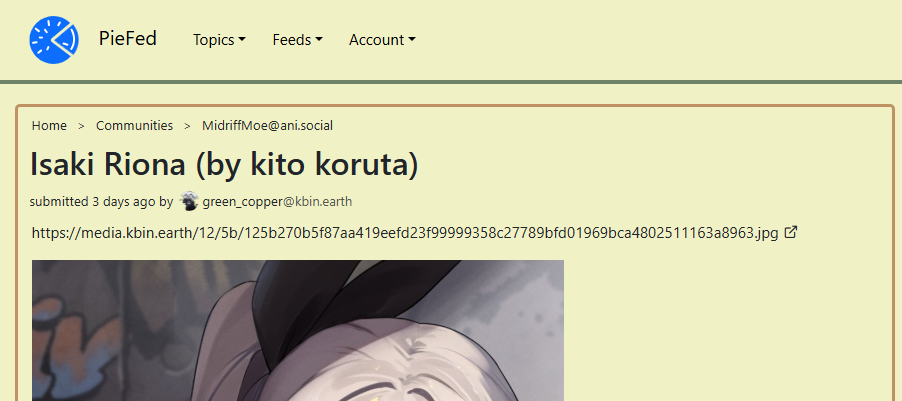Image resolution: width=902 pixels, height=401 pixels.
Task: Click green_copper's avatar image
Action: pyautogui.click(x=189, y=201)
